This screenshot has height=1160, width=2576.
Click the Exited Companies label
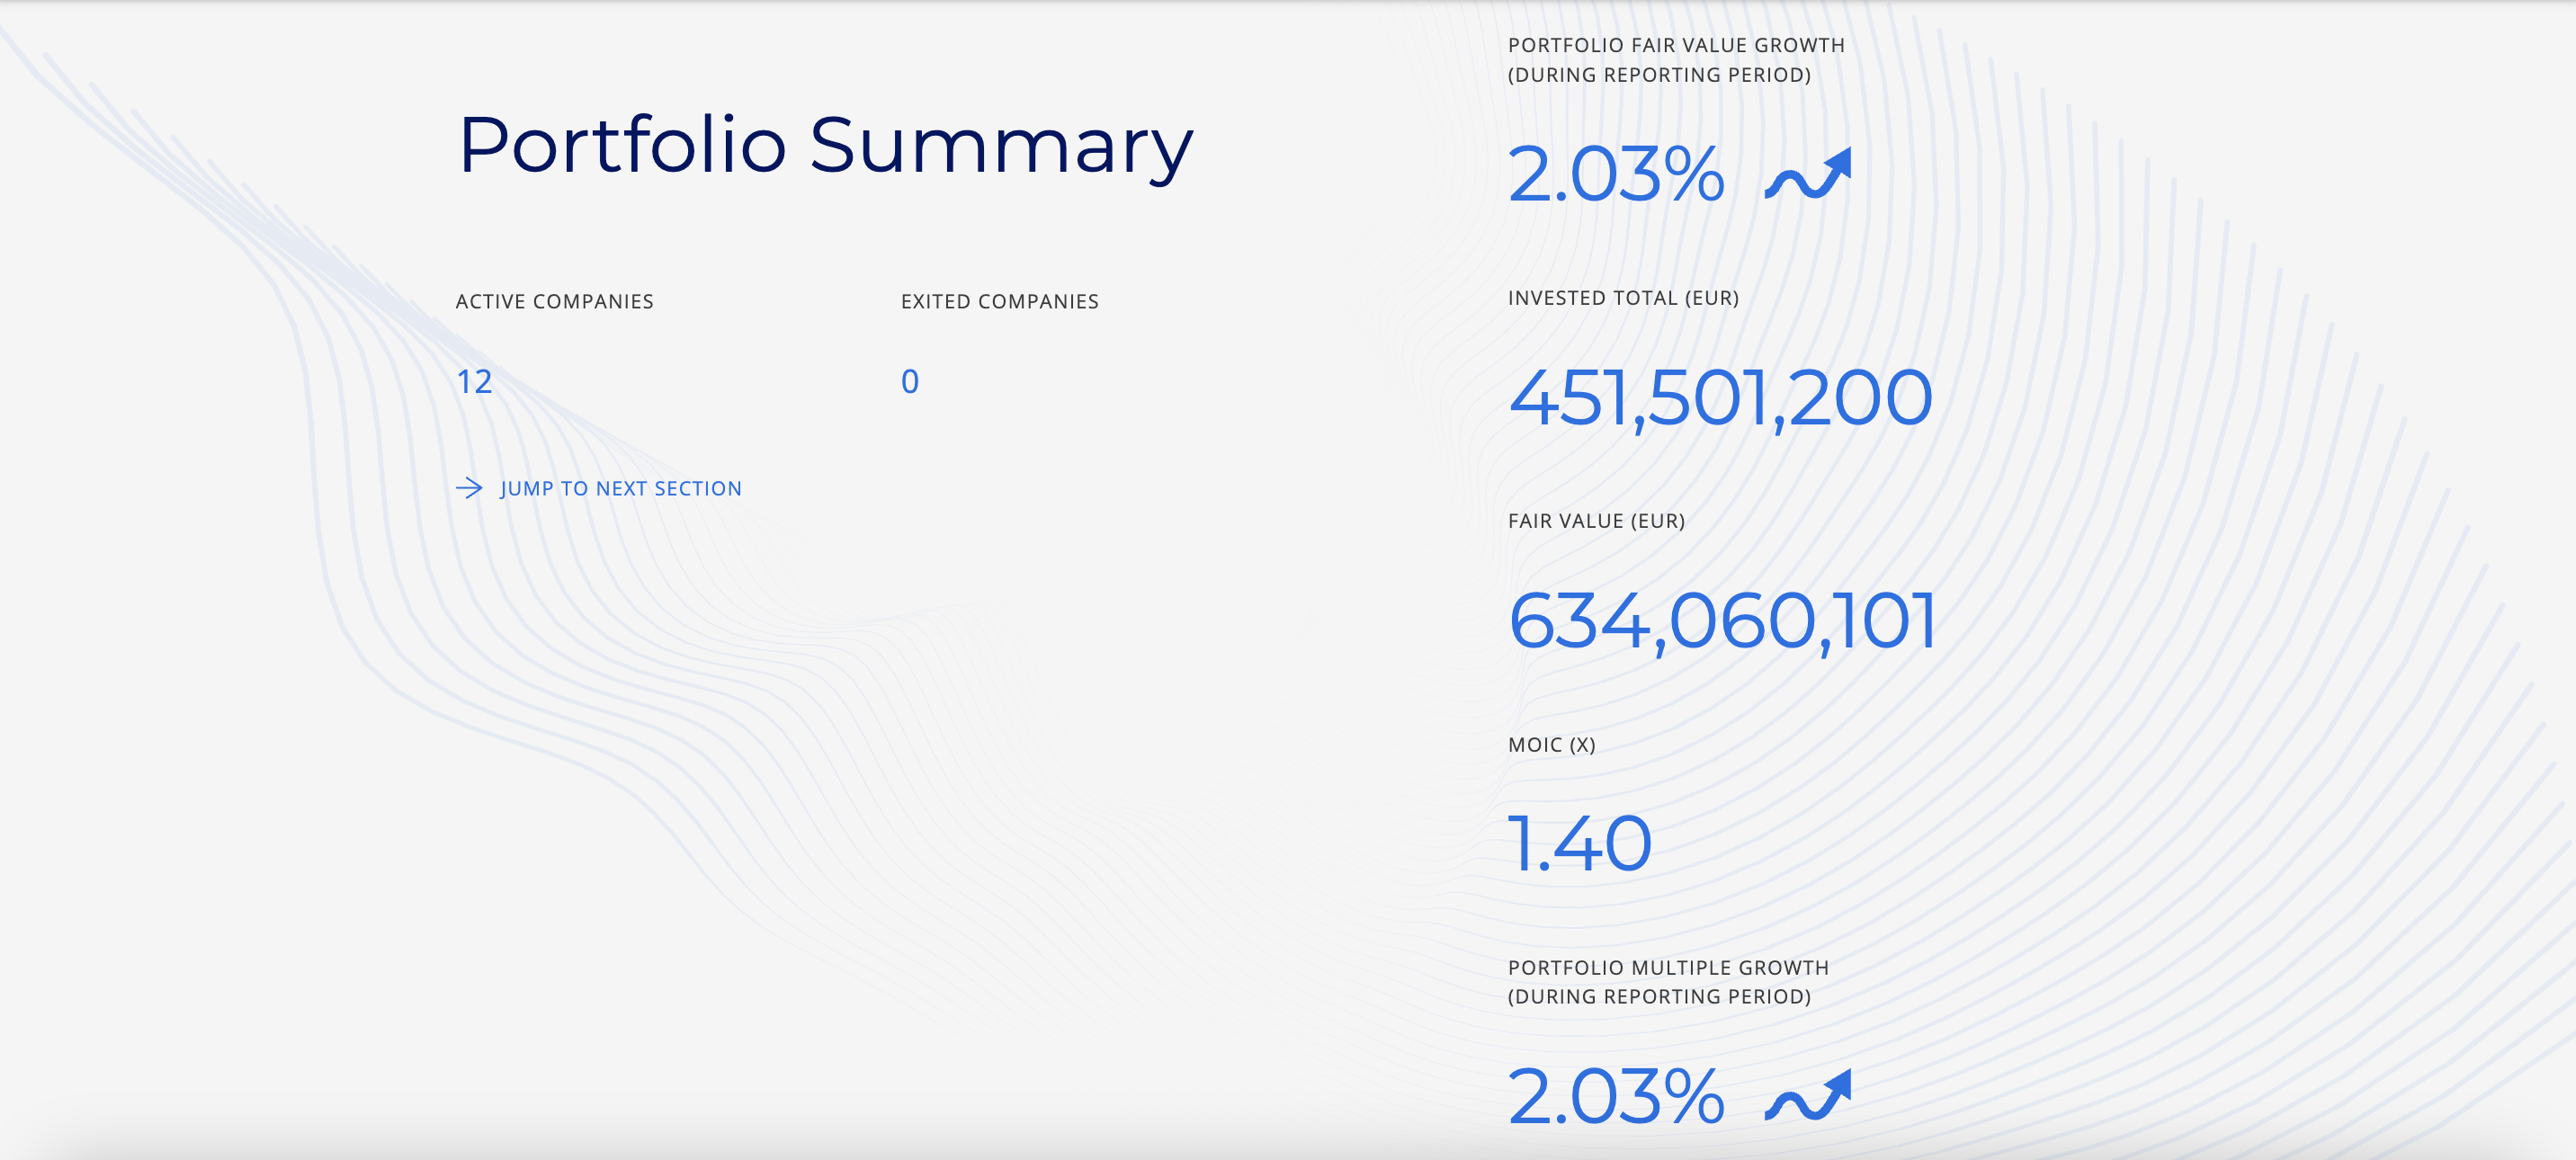999,302
